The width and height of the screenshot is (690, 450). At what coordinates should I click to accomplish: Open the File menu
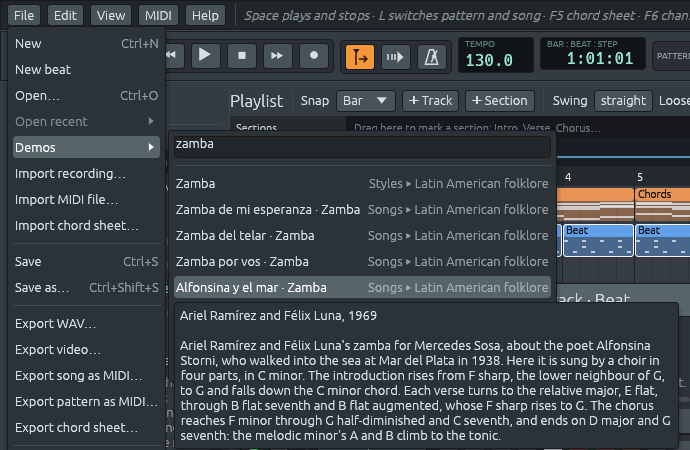(24, 15)
